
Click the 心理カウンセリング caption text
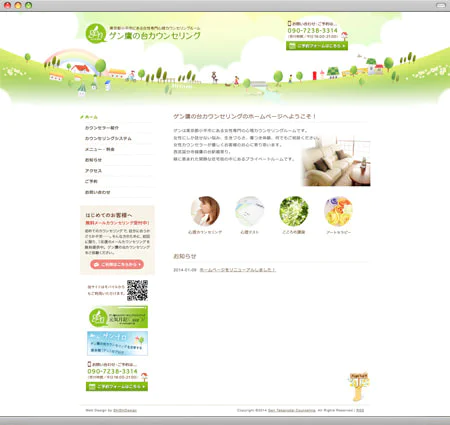205,232
